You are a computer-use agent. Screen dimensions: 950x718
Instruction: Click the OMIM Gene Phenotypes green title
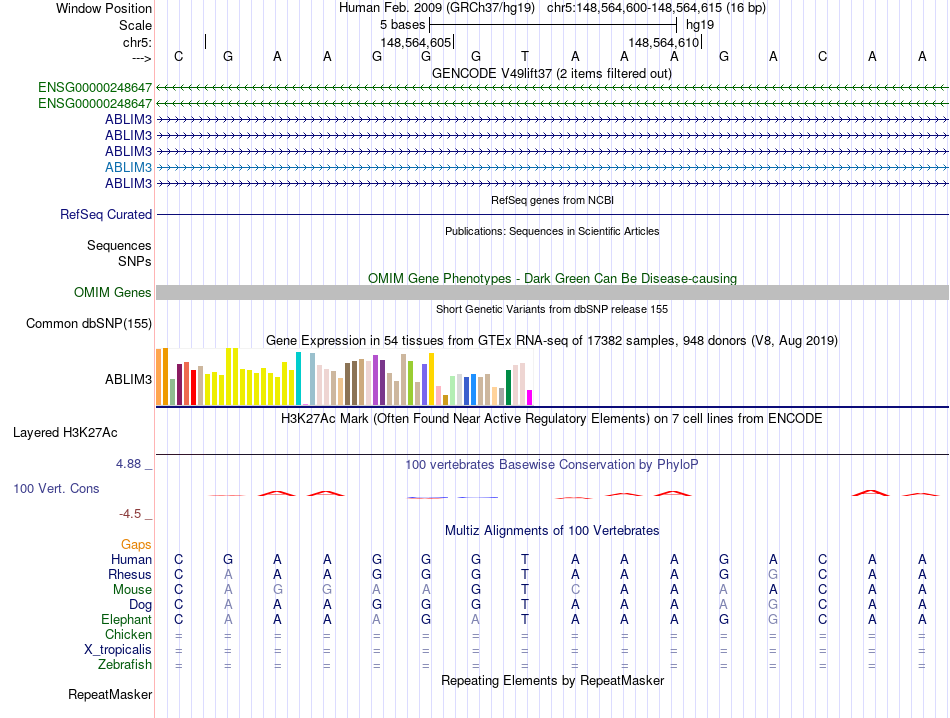(x=552, y=279)
